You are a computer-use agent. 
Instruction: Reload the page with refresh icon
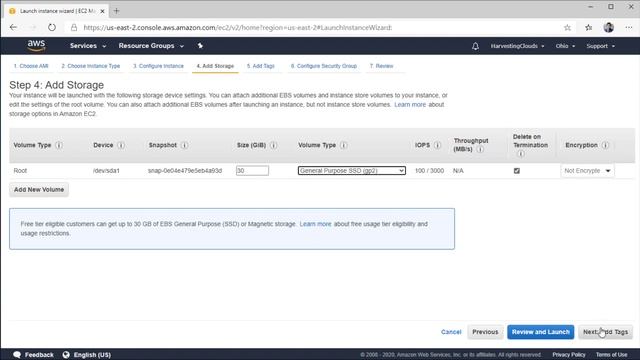coord(52,27)
